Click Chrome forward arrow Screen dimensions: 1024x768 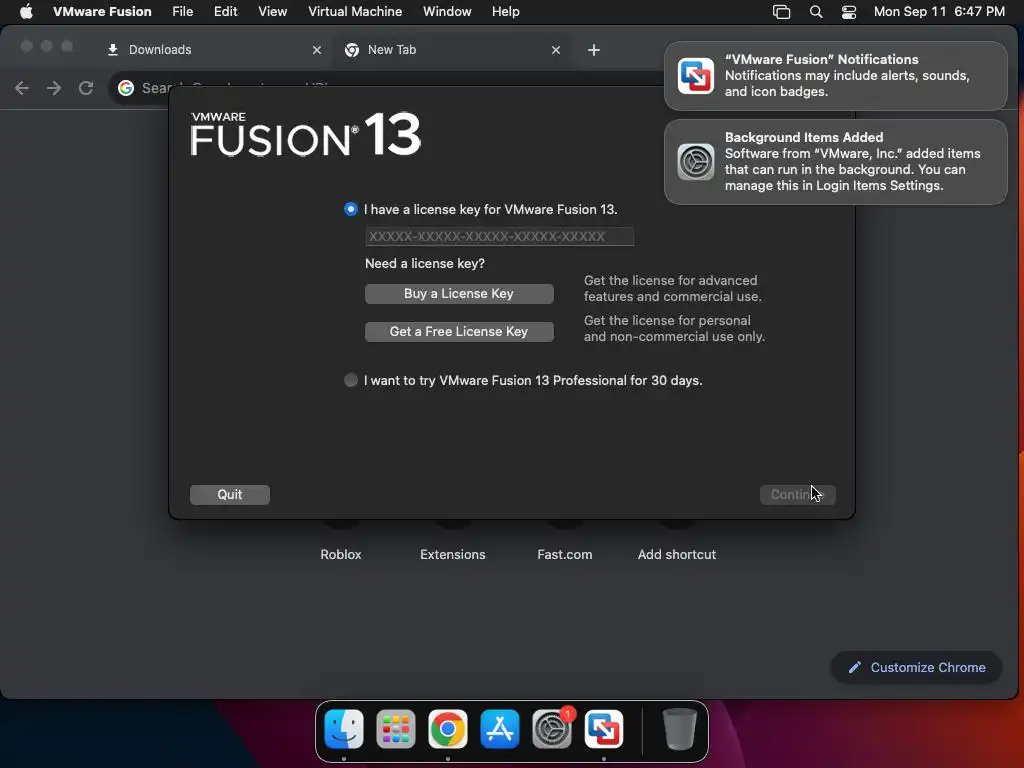(x=54, y=88)
